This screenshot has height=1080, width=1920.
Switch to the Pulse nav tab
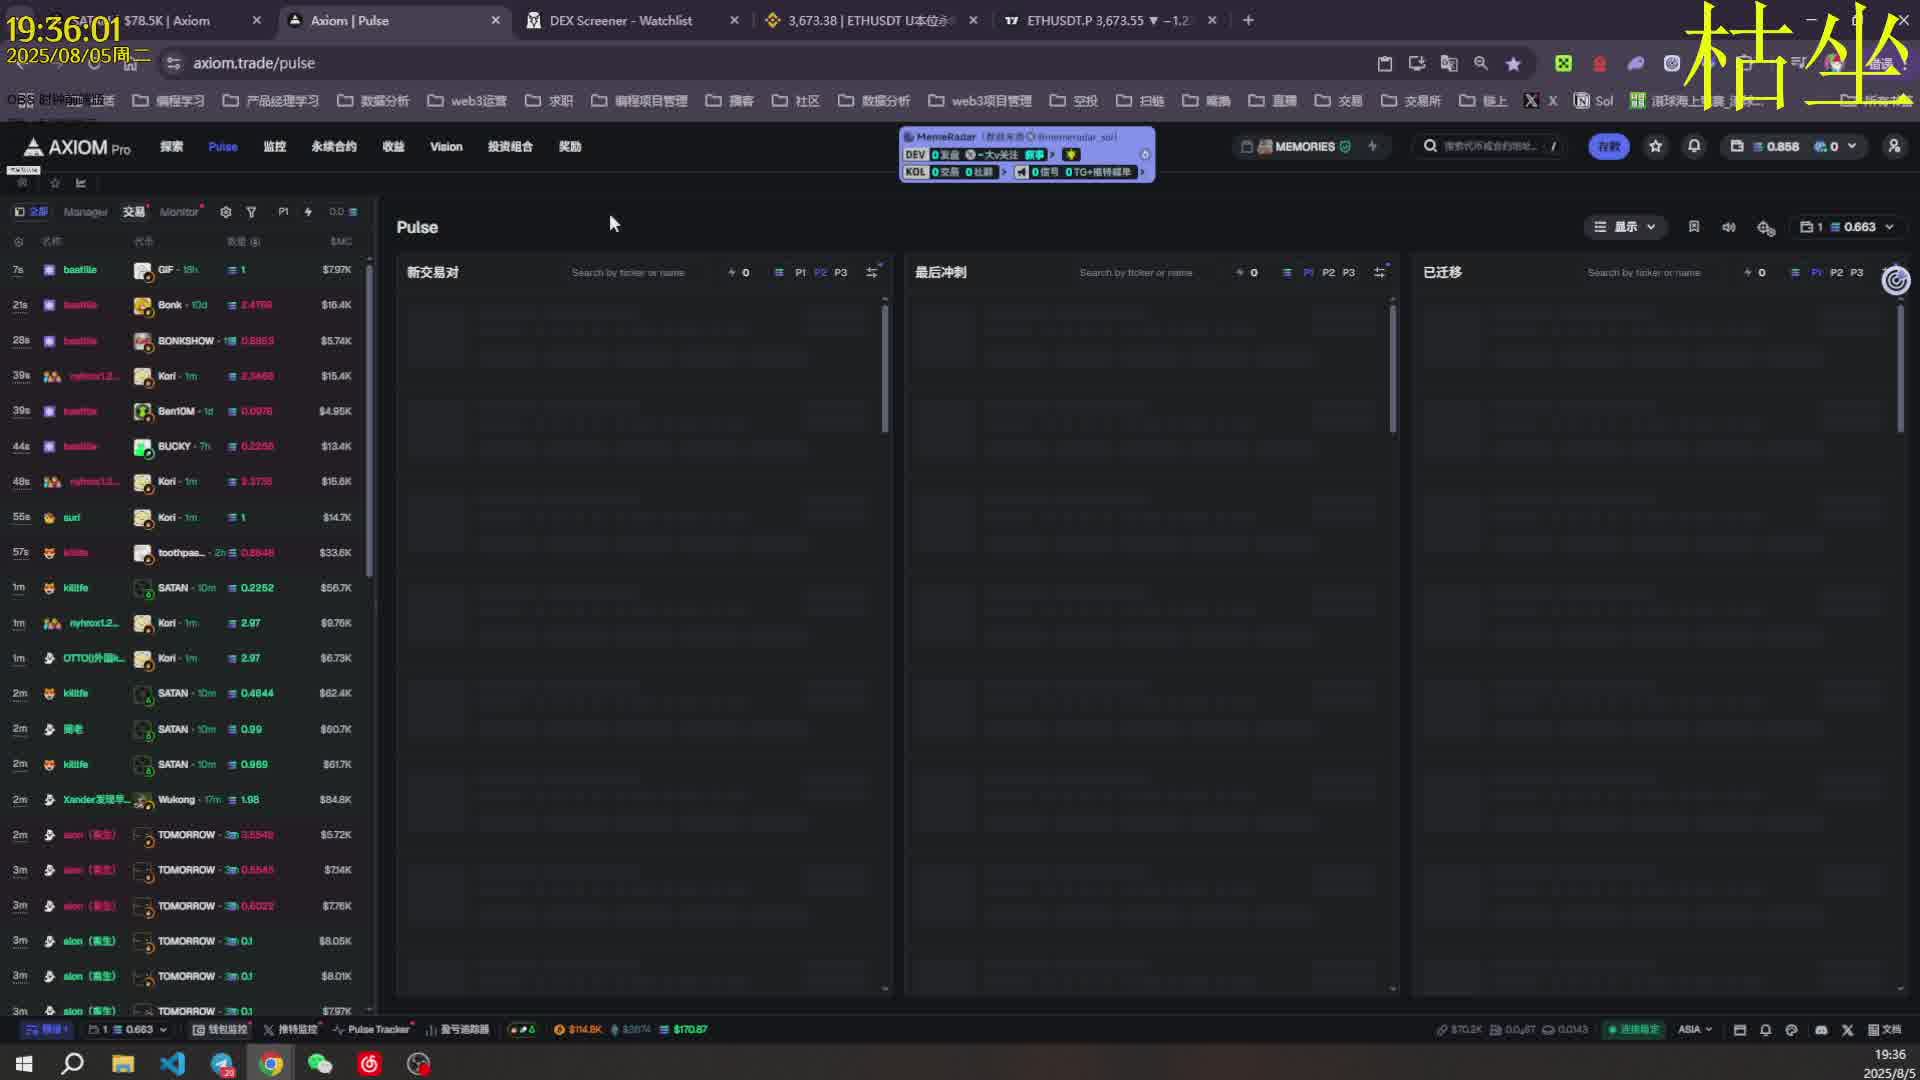pyautogui.click(x=223, y=147)
